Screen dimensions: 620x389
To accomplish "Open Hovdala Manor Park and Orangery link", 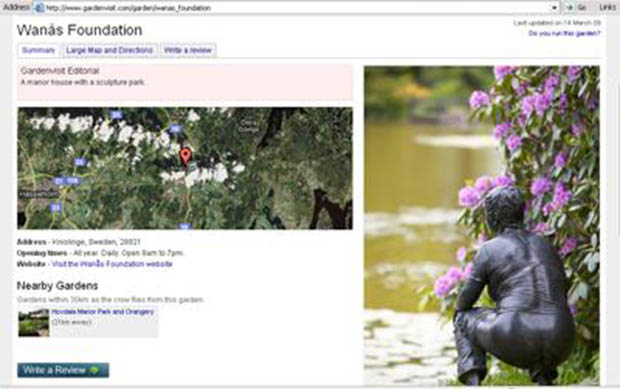I will tap(102, 312).
